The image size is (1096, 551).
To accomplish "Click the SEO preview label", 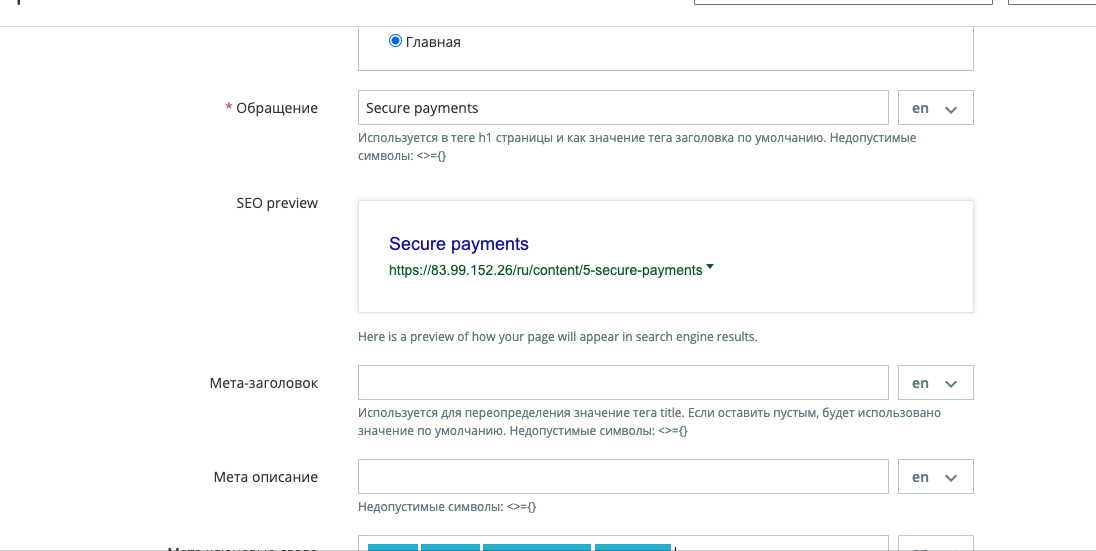I will [x=277, y=203].
